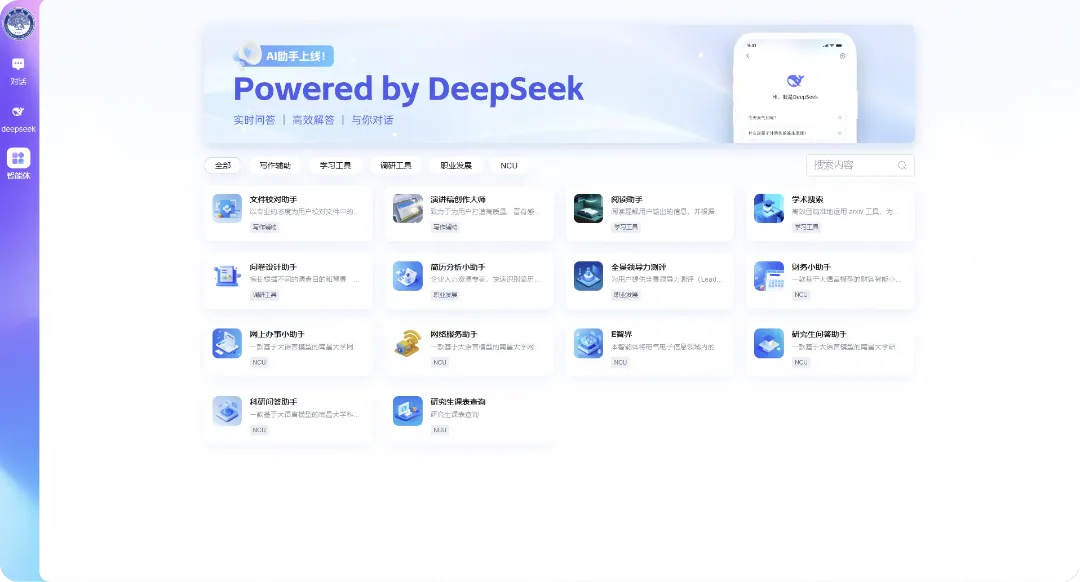Open the 对话 chat icon in sidebar

pyautogui.click(x=19, y=65)
